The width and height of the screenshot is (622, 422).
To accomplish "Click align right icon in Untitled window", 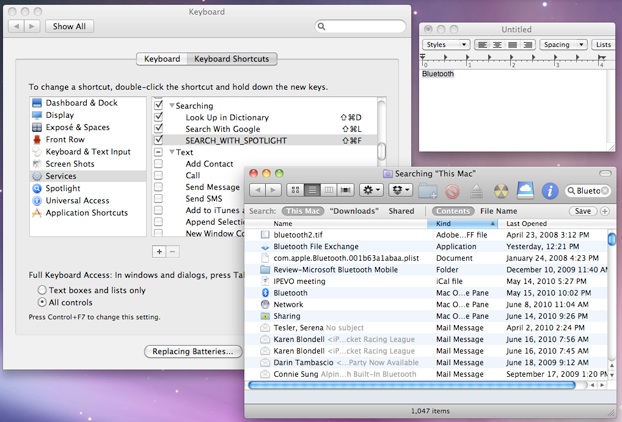I will point(528,45).
